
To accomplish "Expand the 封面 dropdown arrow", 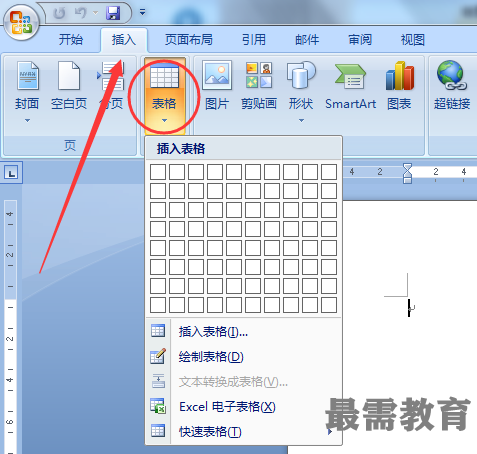I will 27,120.
